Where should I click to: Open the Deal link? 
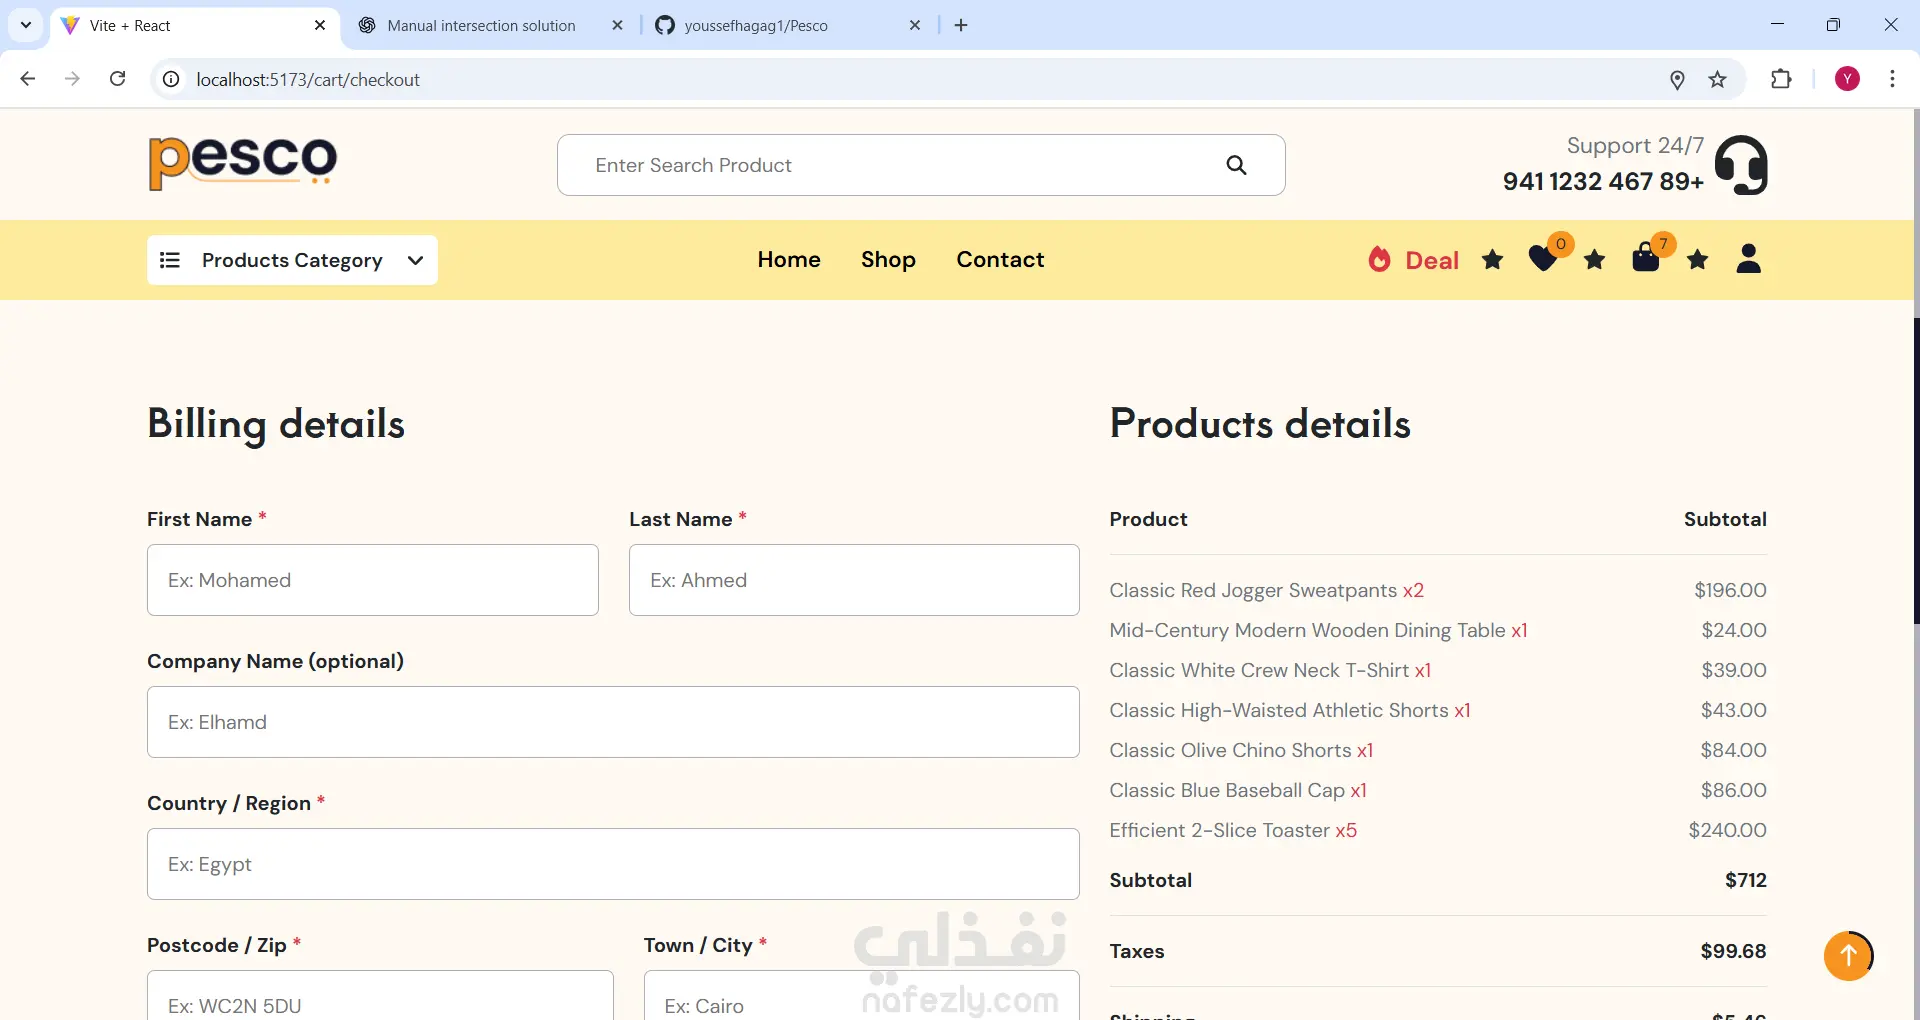[x=1432, y=260]
